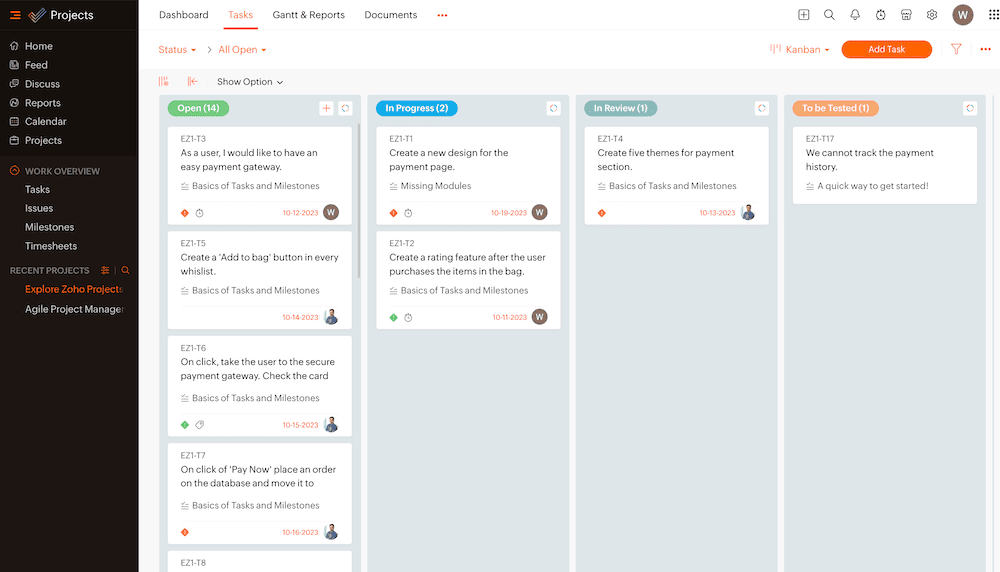
Task: Switch to the Gantt & Reports tab
Action: point(309,15)
